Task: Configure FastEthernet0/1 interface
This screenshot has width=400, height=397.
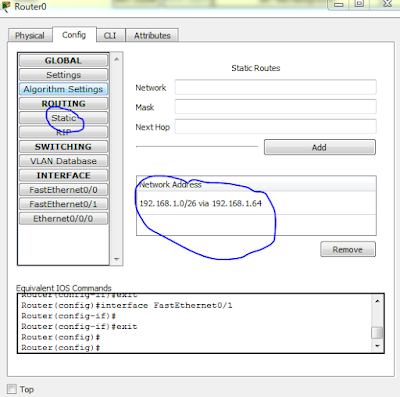Action: [x=63, y=204]
